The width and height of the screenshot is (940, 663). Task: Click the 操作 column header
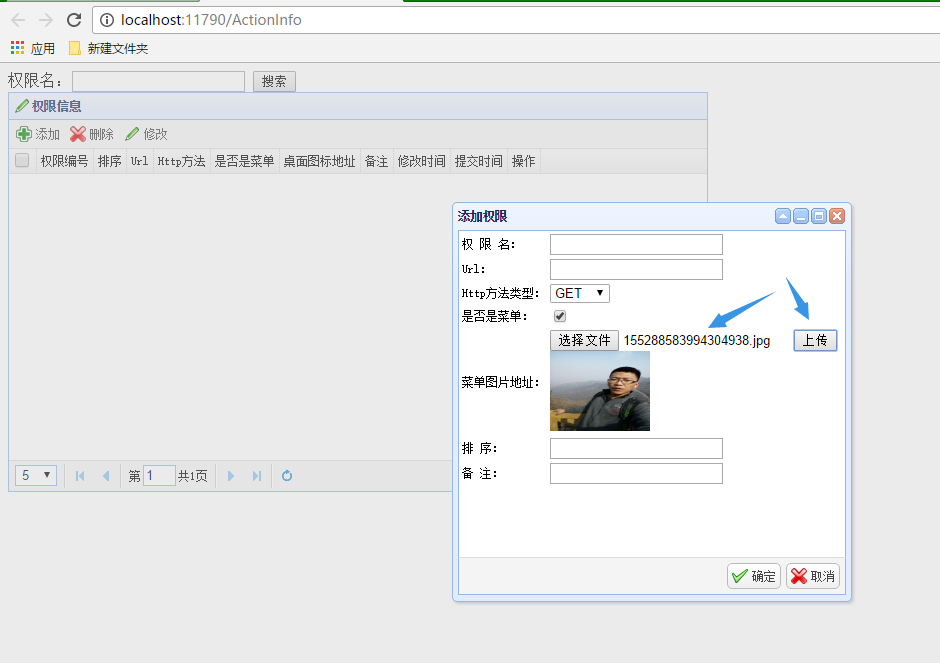tap(523, 161)
